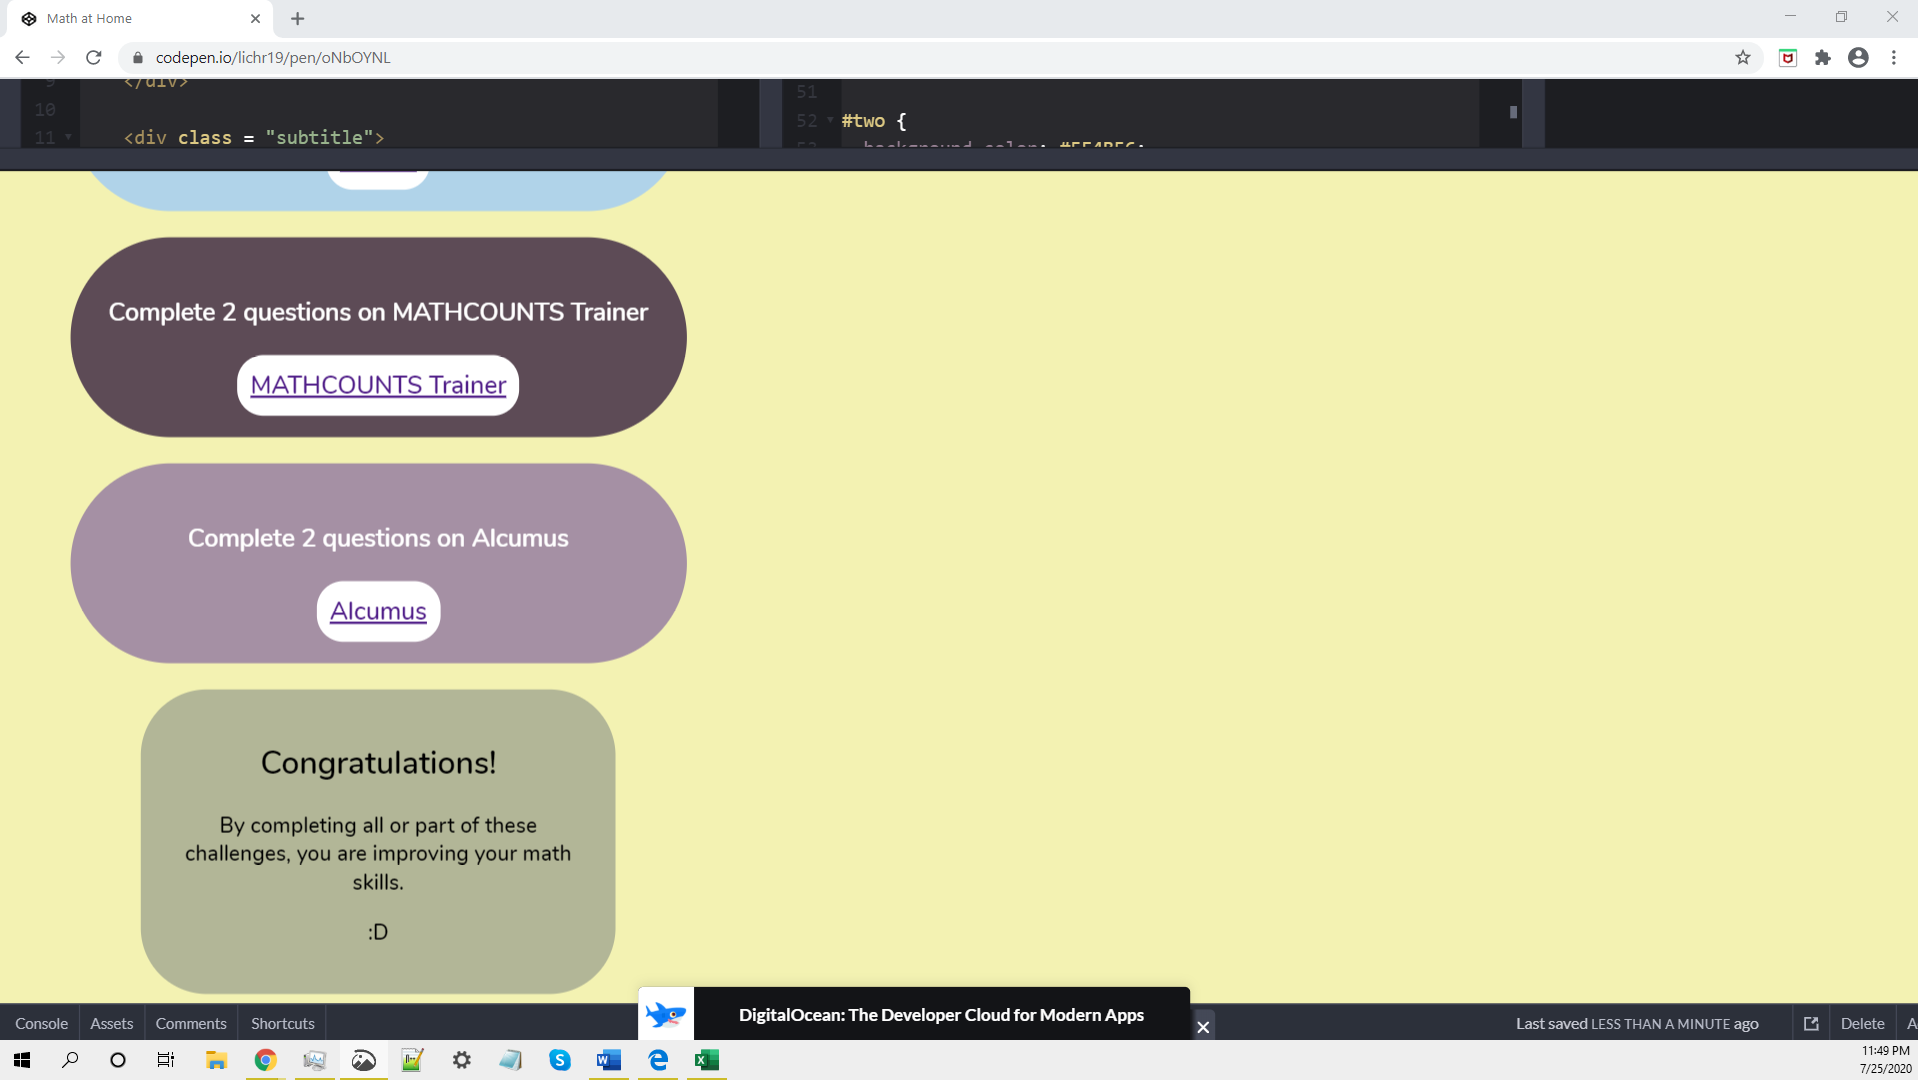Click the CSS editor scrollbar thumb
This screenshot has width=1918, height=1080.
(x=1513, y=112)
